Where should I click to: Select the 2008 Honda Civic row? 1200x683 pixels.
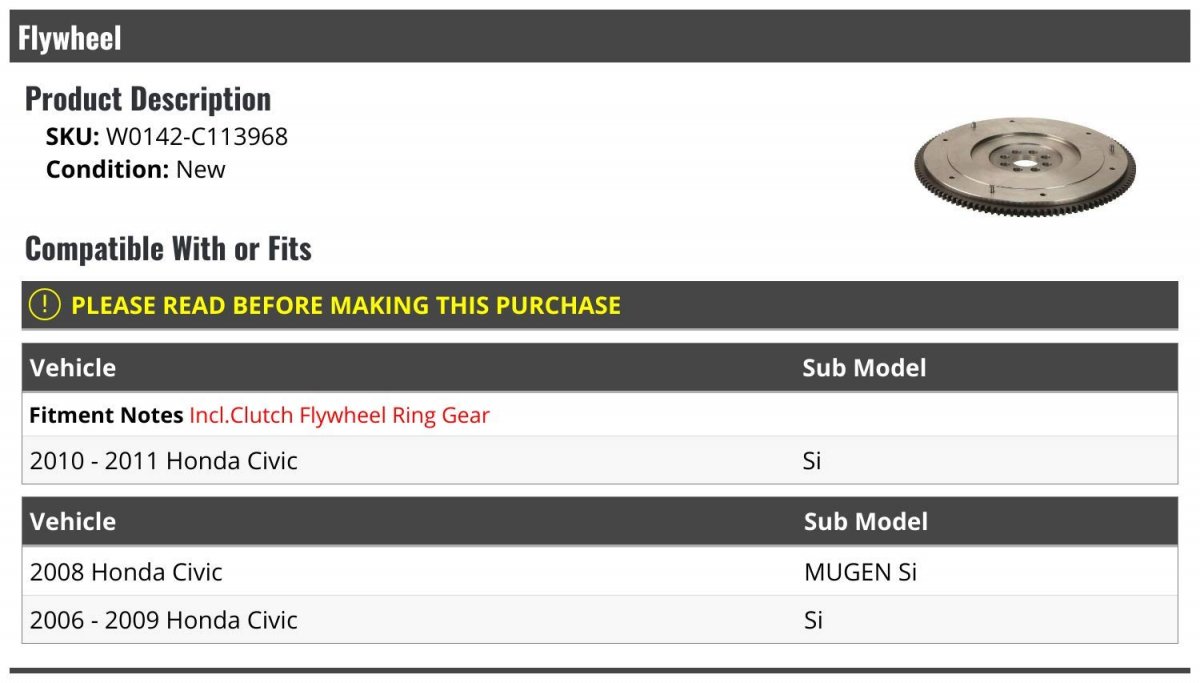[x=600, y=572]
